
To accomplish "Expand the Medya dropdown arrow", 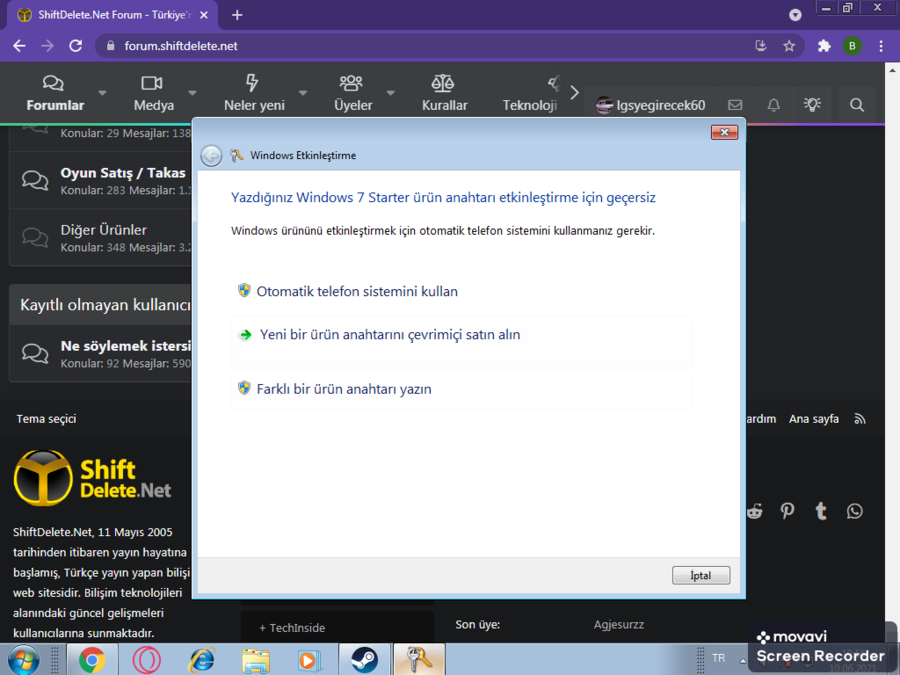I will click(192, 93).
